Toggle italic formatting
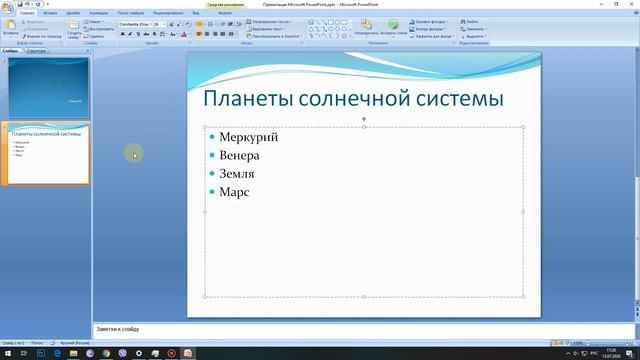 [130, 34]
